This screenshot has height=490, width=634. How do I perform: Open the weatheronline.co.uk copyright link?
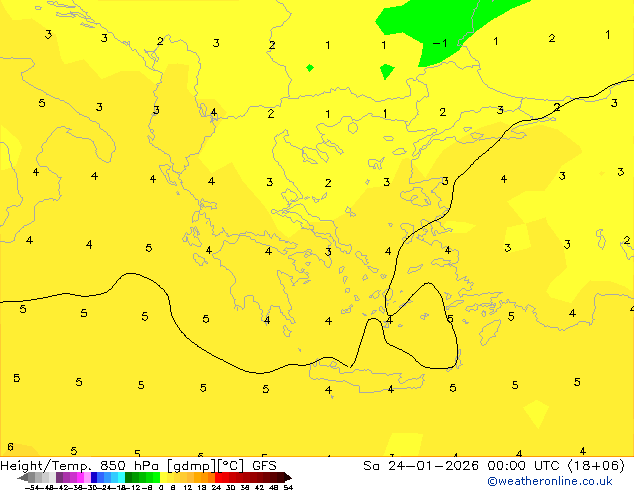550,481
